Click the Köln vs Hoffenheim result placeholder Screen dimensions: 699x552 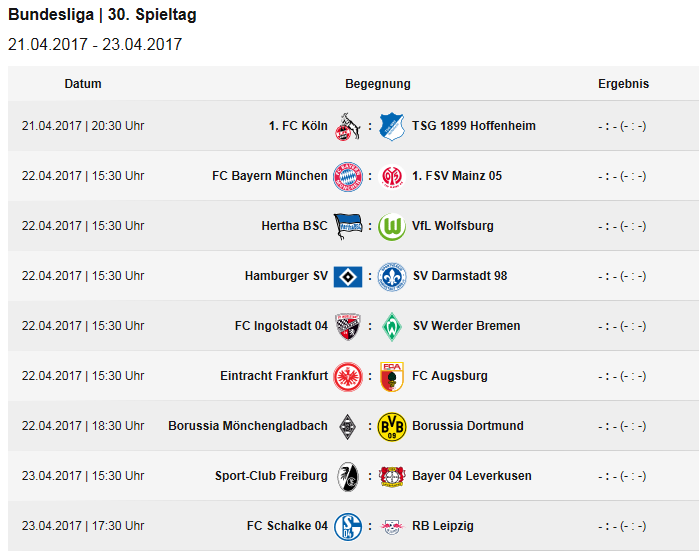point(622,126)
